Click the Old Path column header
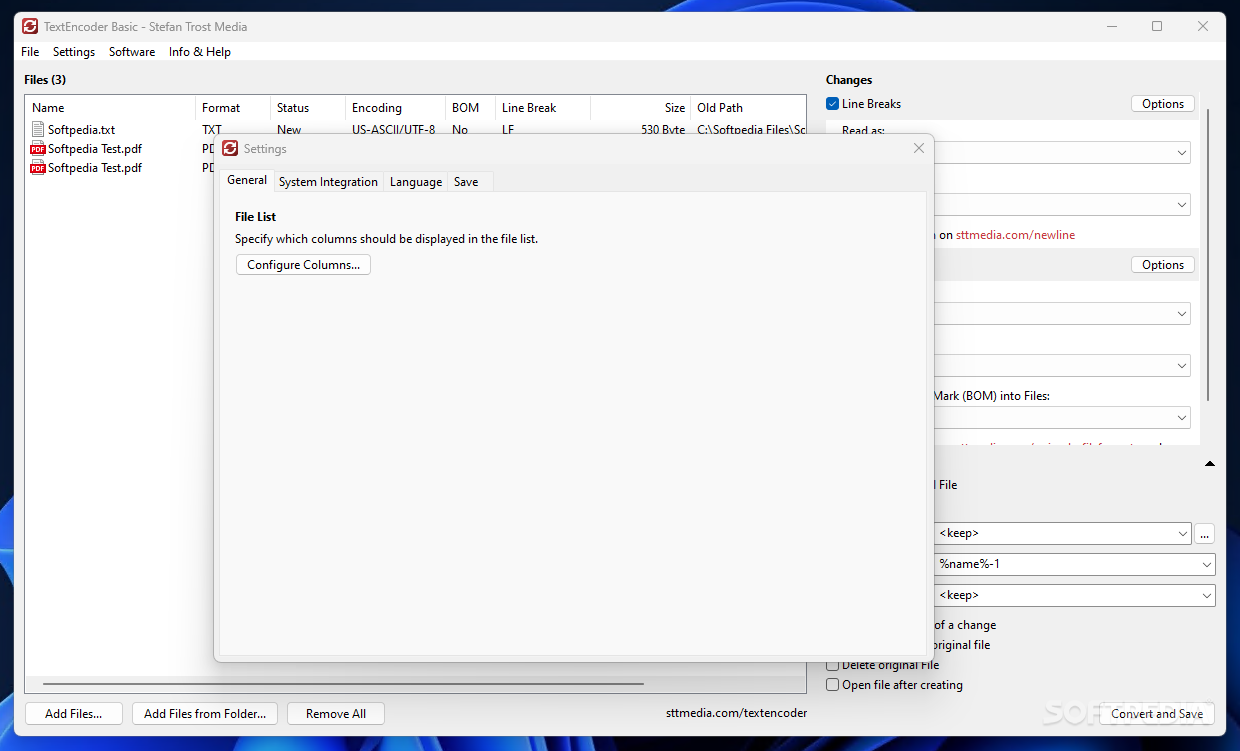The image size is (1240, 751). click(x=748, y=108)
